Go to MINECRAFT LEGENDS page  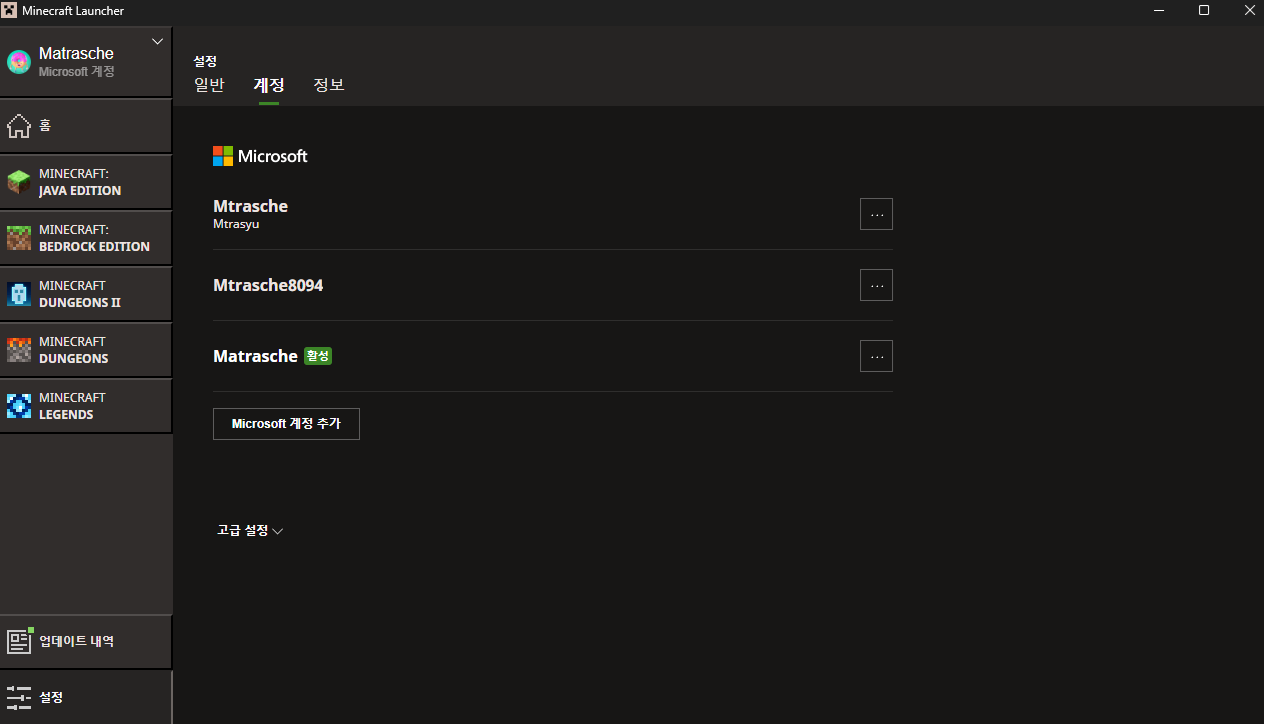(86, 406)
